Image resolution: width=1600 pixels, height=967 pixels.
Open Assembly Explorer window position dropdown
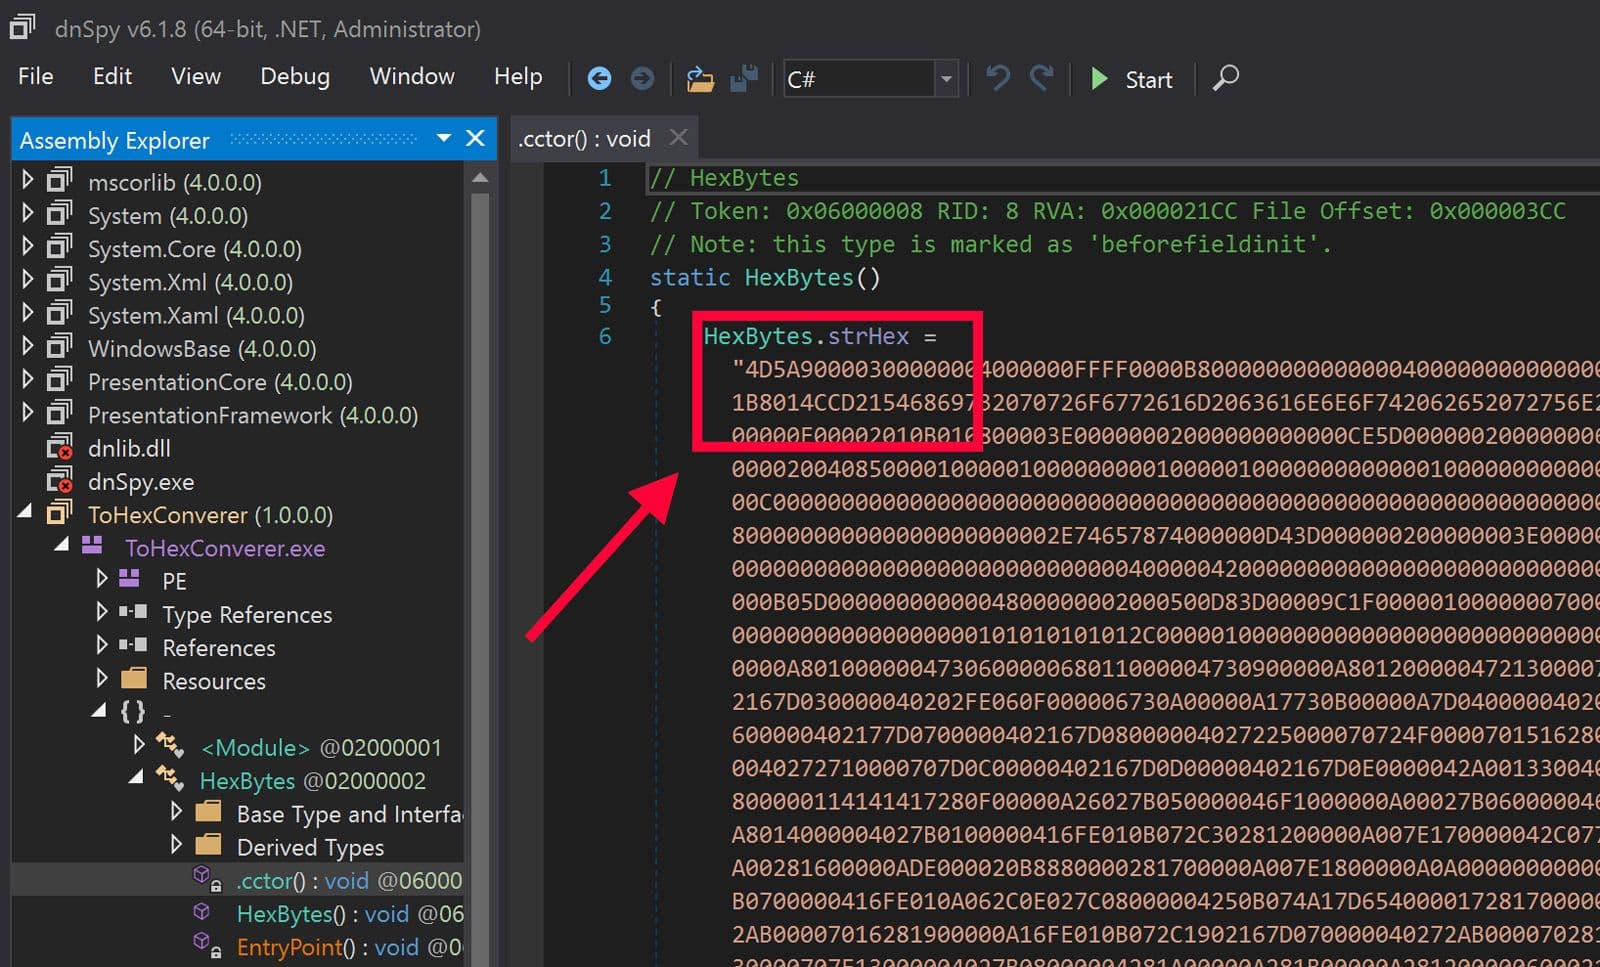point(444,138)
